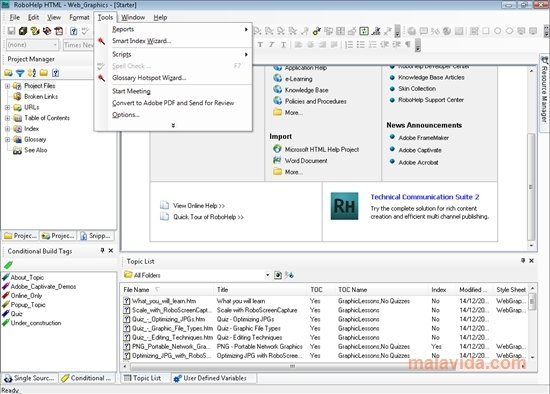Pin the Conditional Build Tags panel
The image size is (550, 394).
coord(102,250)
